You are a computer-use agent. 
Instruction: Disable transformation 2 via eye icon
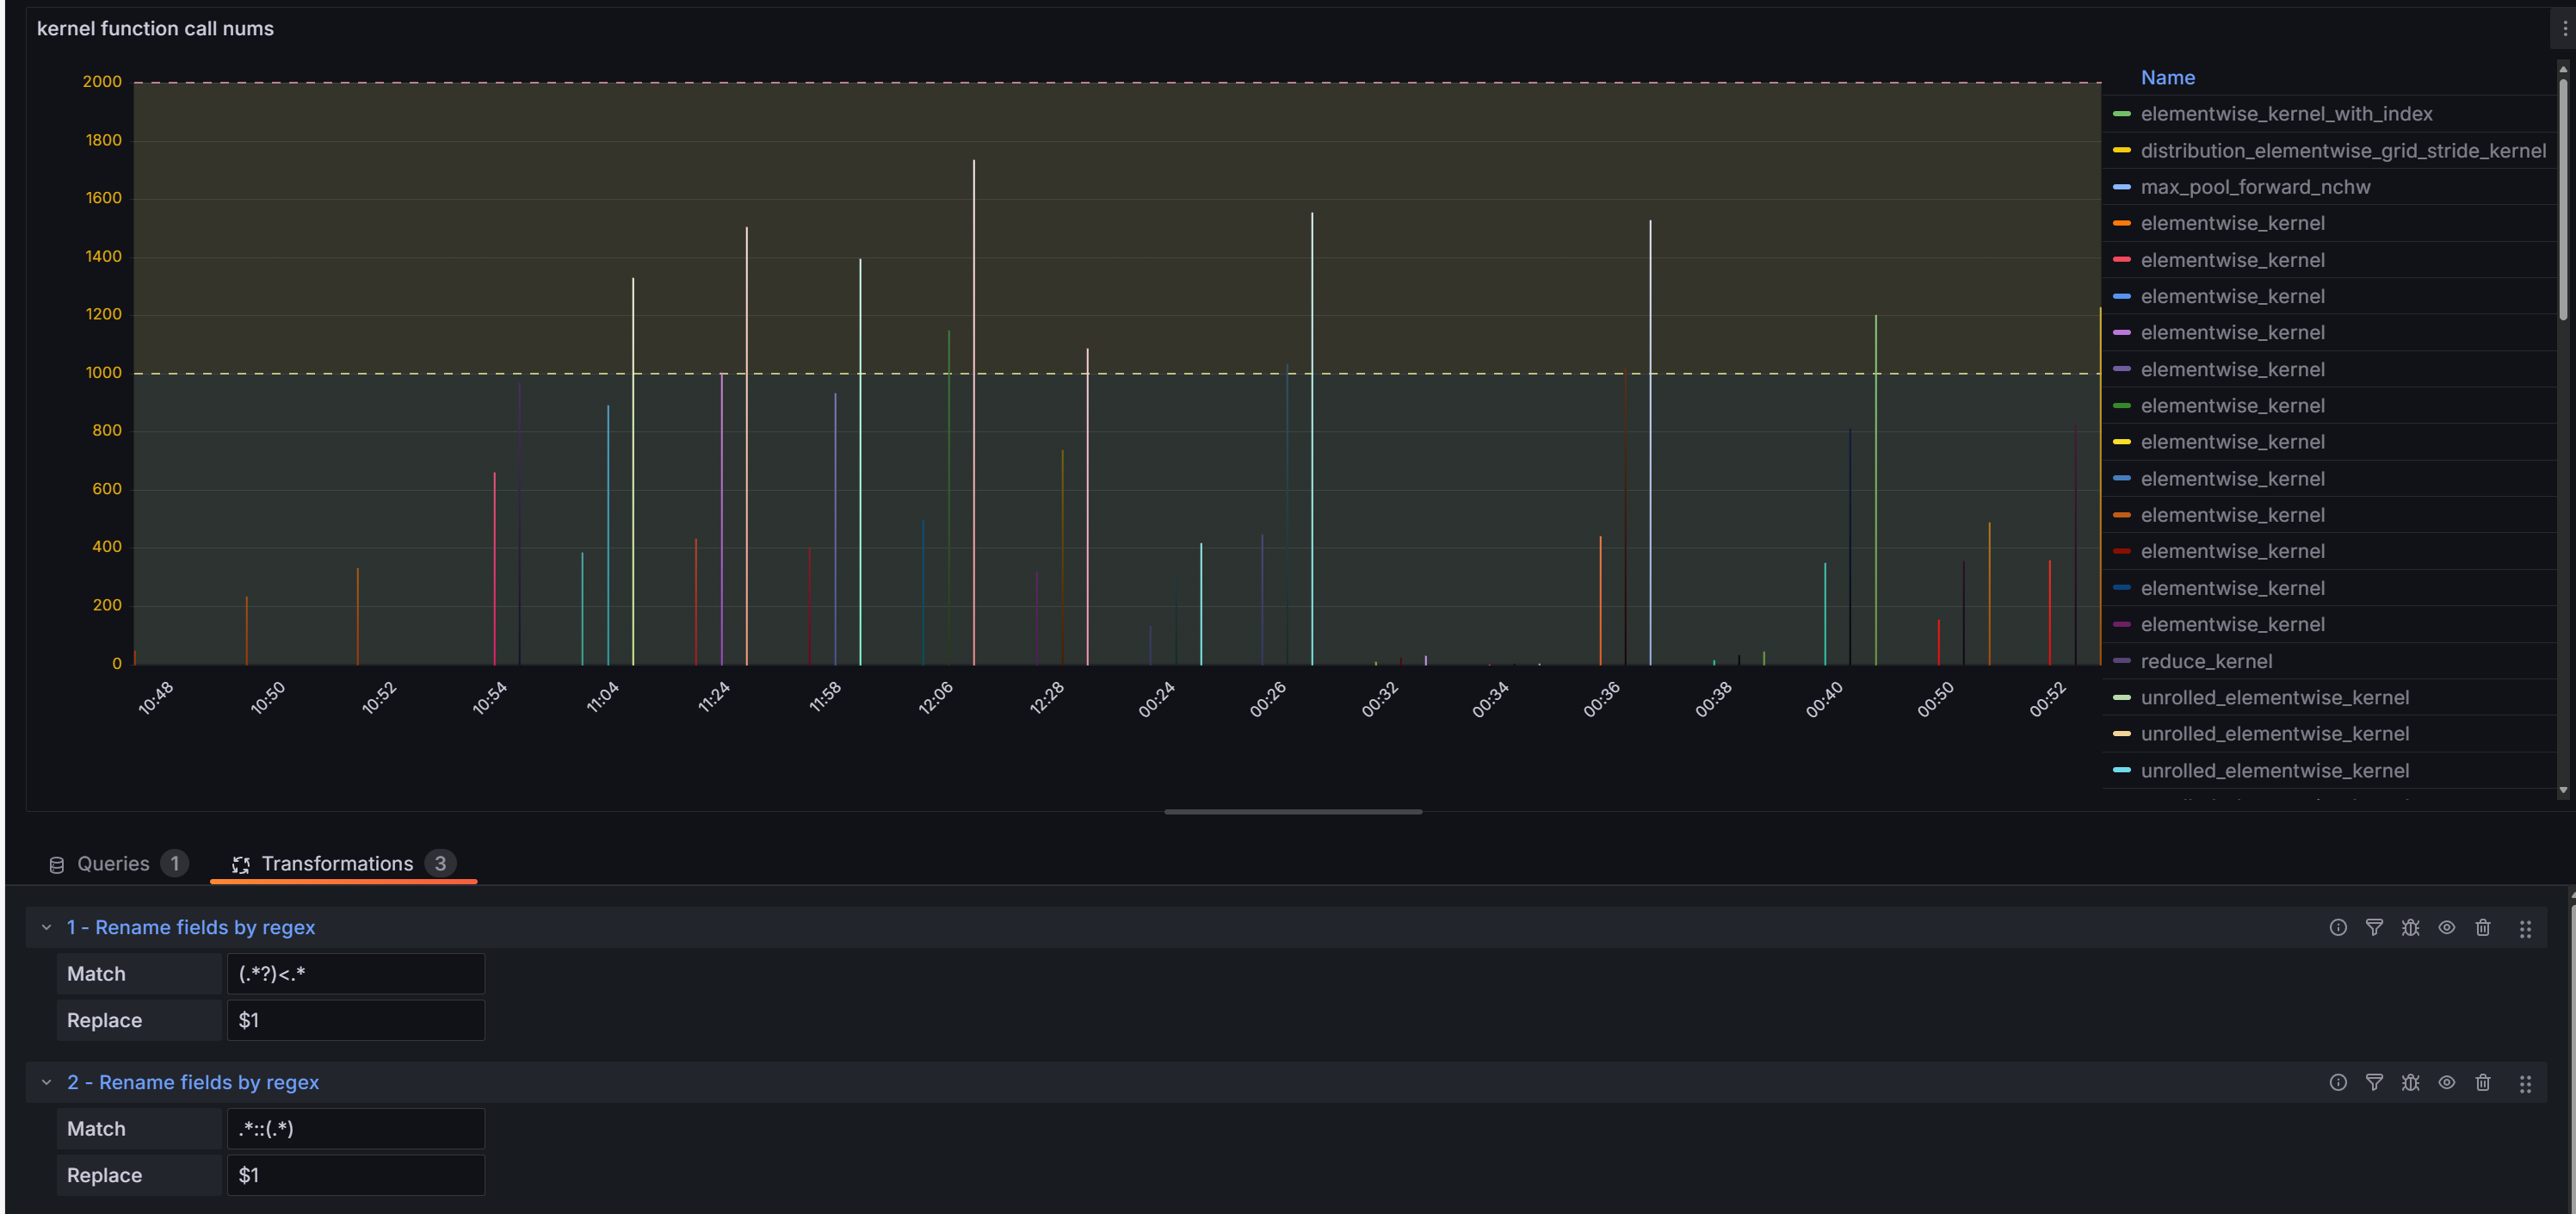tap(2446, 1082)
